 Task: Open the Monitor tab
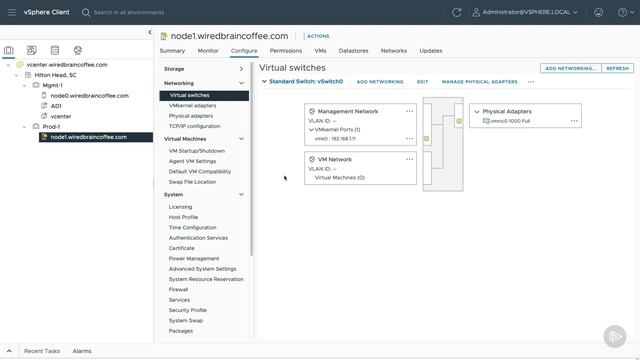pyautogui.click(x=208, y=51)
